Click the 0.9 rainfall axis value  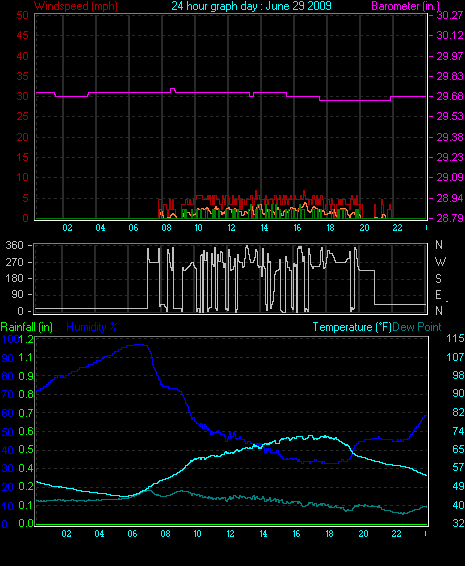(x=26, y=376)
